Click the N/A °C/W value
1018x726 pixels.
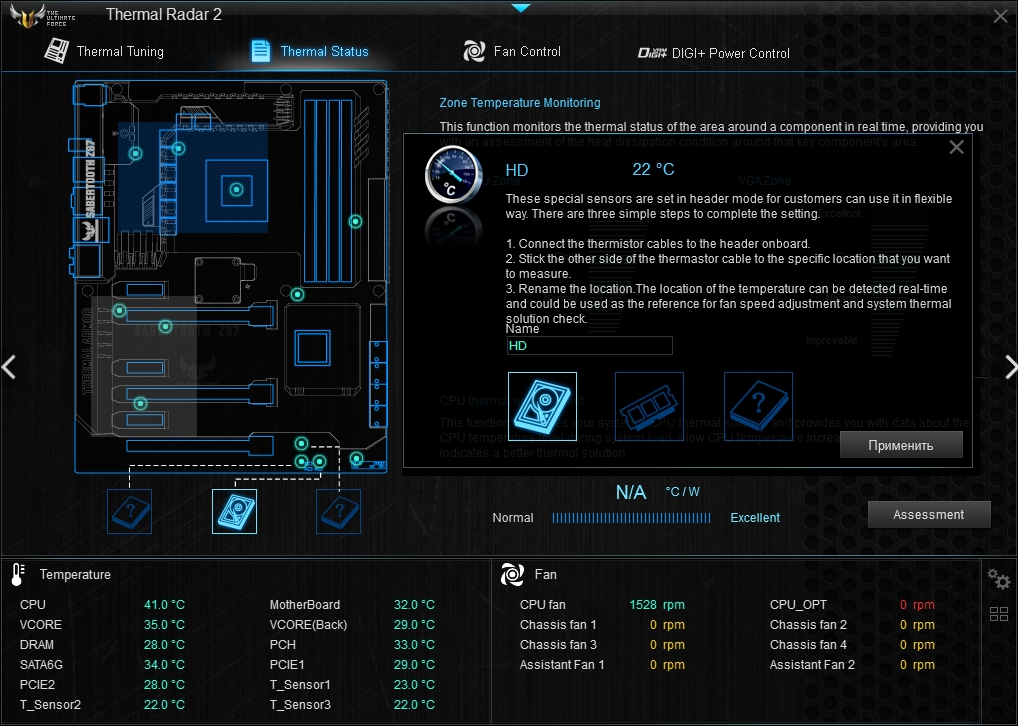(x=657, y=492)
